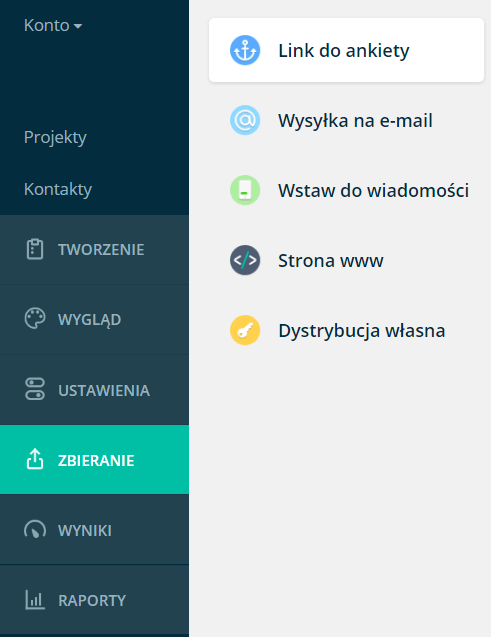Click the palette icon beside Wygląd
This screenshot has height=637, width=491.
pos(35,318)
